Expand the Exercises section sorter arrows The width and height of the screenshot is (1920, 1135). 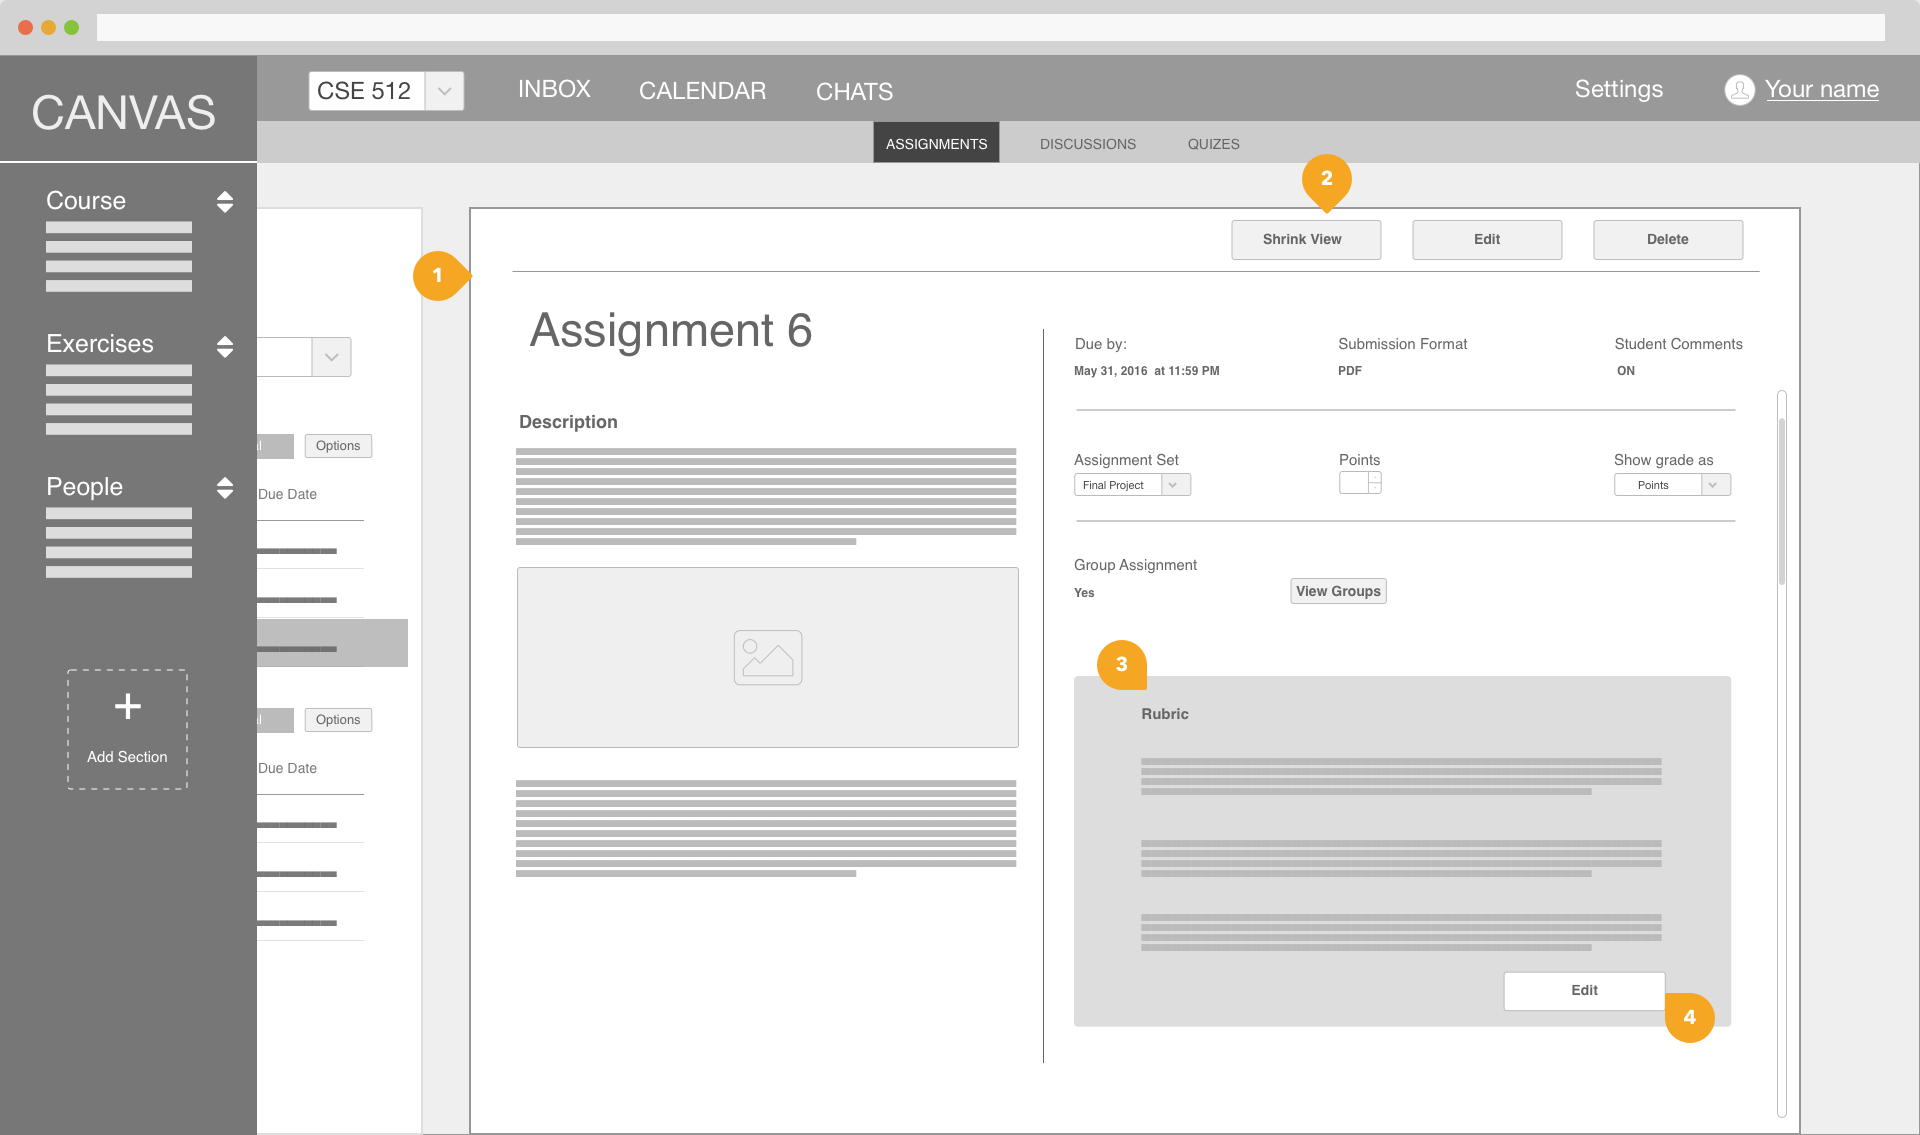point(225,346)
